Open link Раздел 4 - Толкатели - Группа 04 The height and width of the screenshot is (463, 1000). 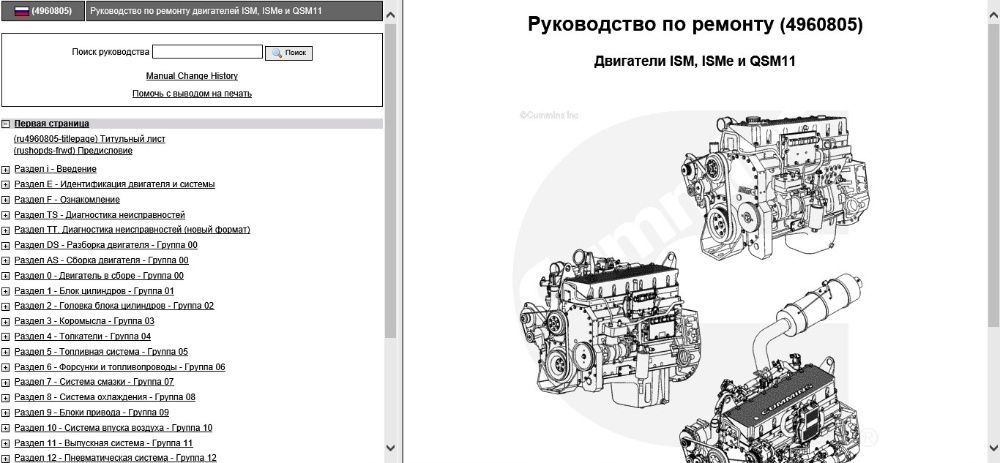pos(82,336)
